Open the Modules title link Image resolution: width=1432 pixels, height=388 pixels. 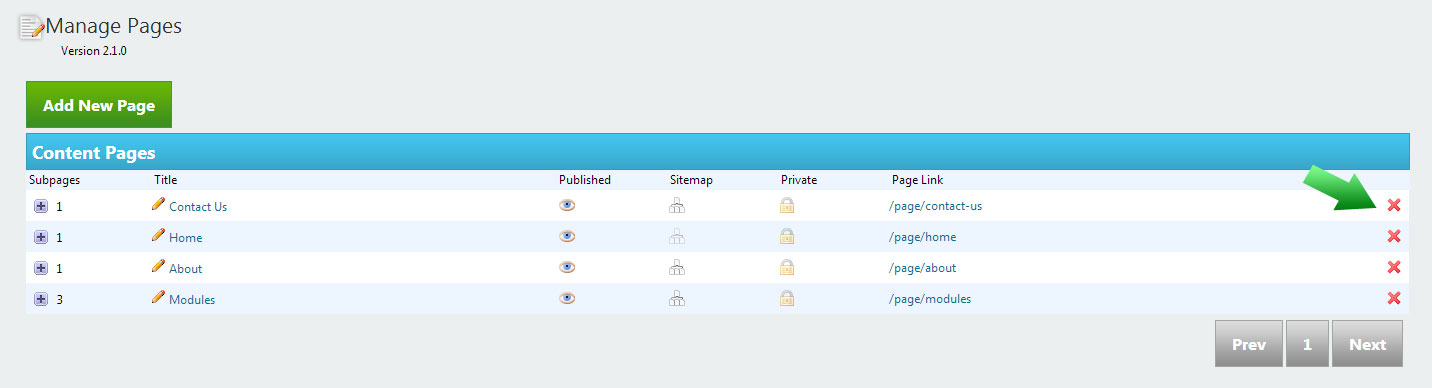[192, 300]
